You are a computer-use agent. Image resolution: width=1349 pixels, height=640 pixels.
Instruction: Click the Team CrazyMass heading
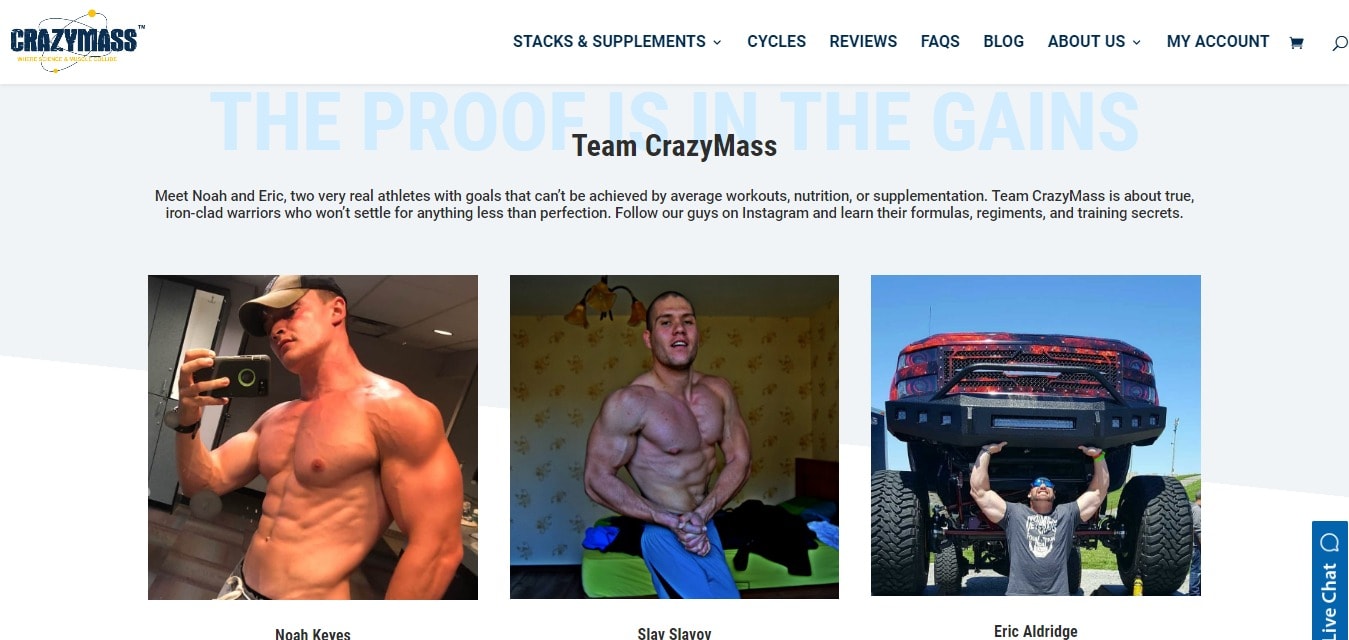point(674,146)
